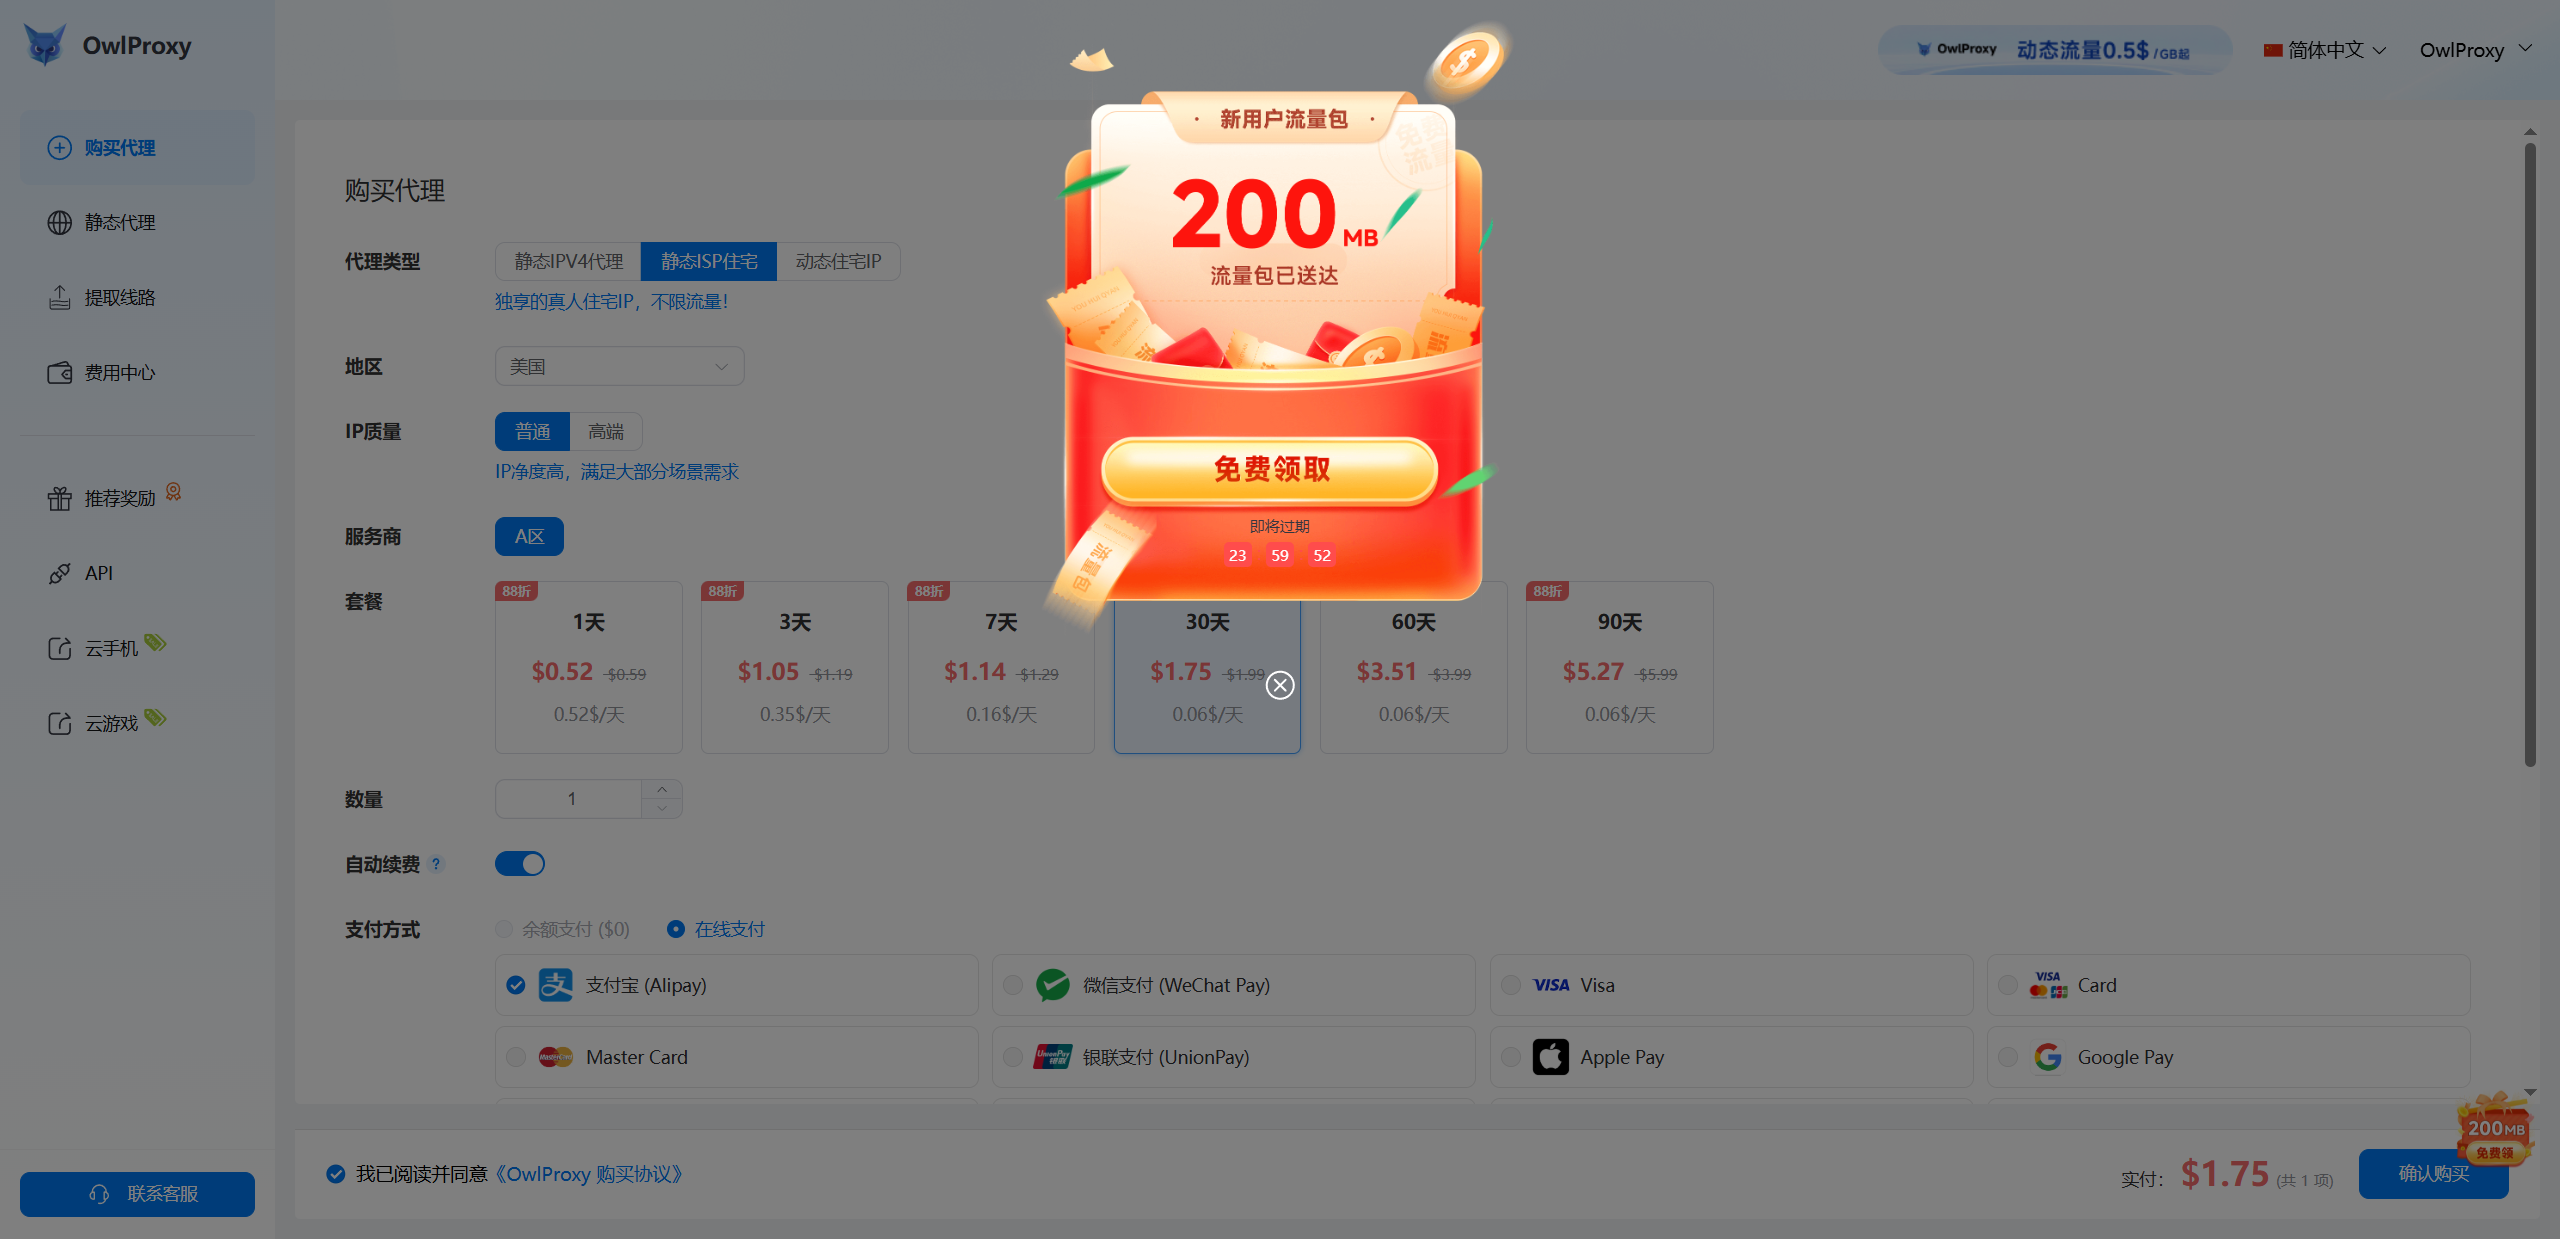
Task: Click the 自动续费 help question icon
Action: [436, 864]
